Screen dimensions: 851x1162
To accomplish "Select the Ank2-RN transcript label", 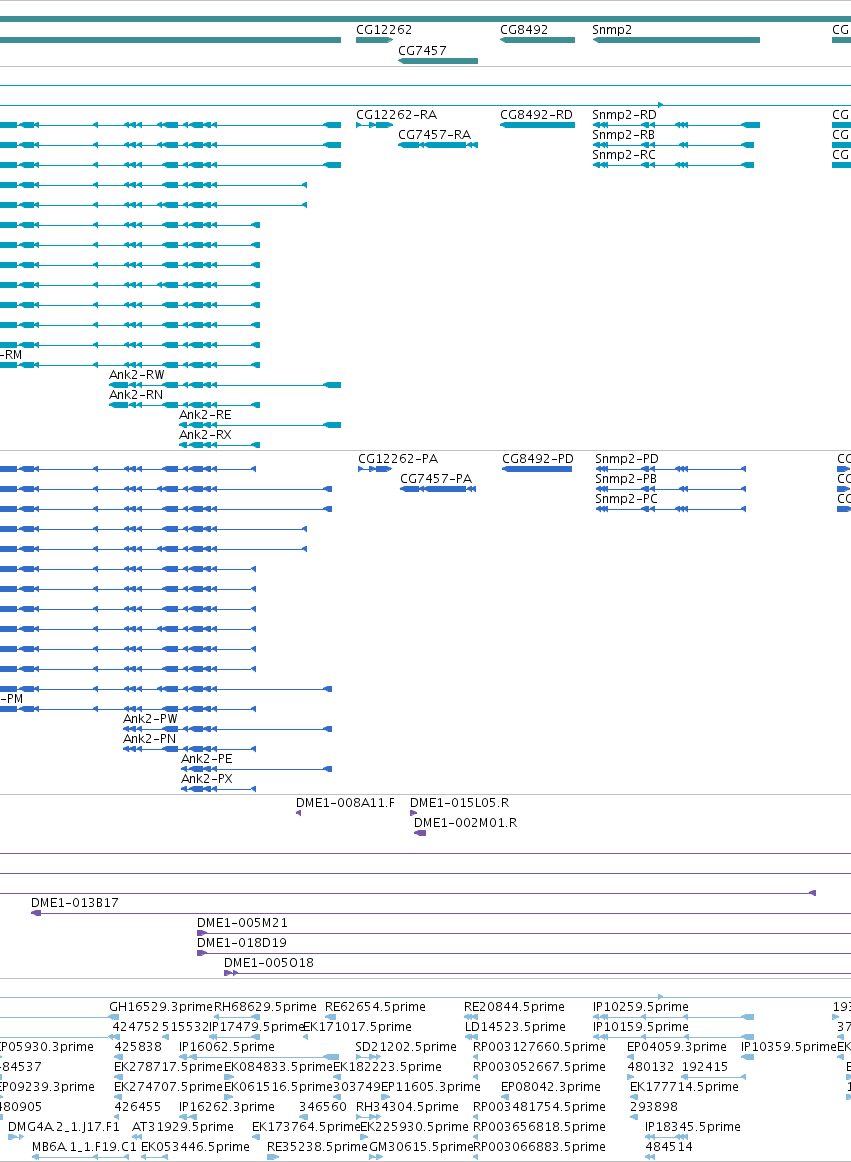I will coord(136,395).
